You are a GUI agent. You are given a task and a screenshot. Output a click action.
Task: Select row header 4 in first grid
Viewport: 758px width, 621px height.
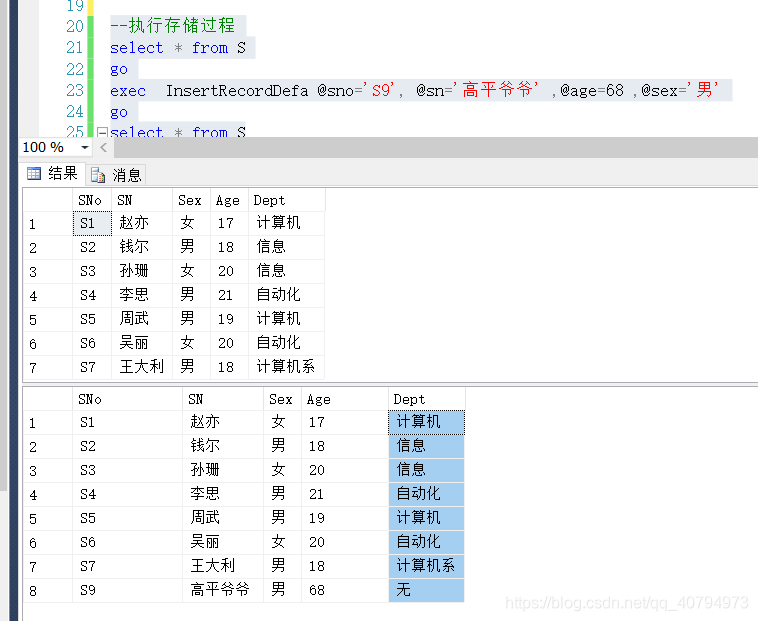(x=48, y=295)
